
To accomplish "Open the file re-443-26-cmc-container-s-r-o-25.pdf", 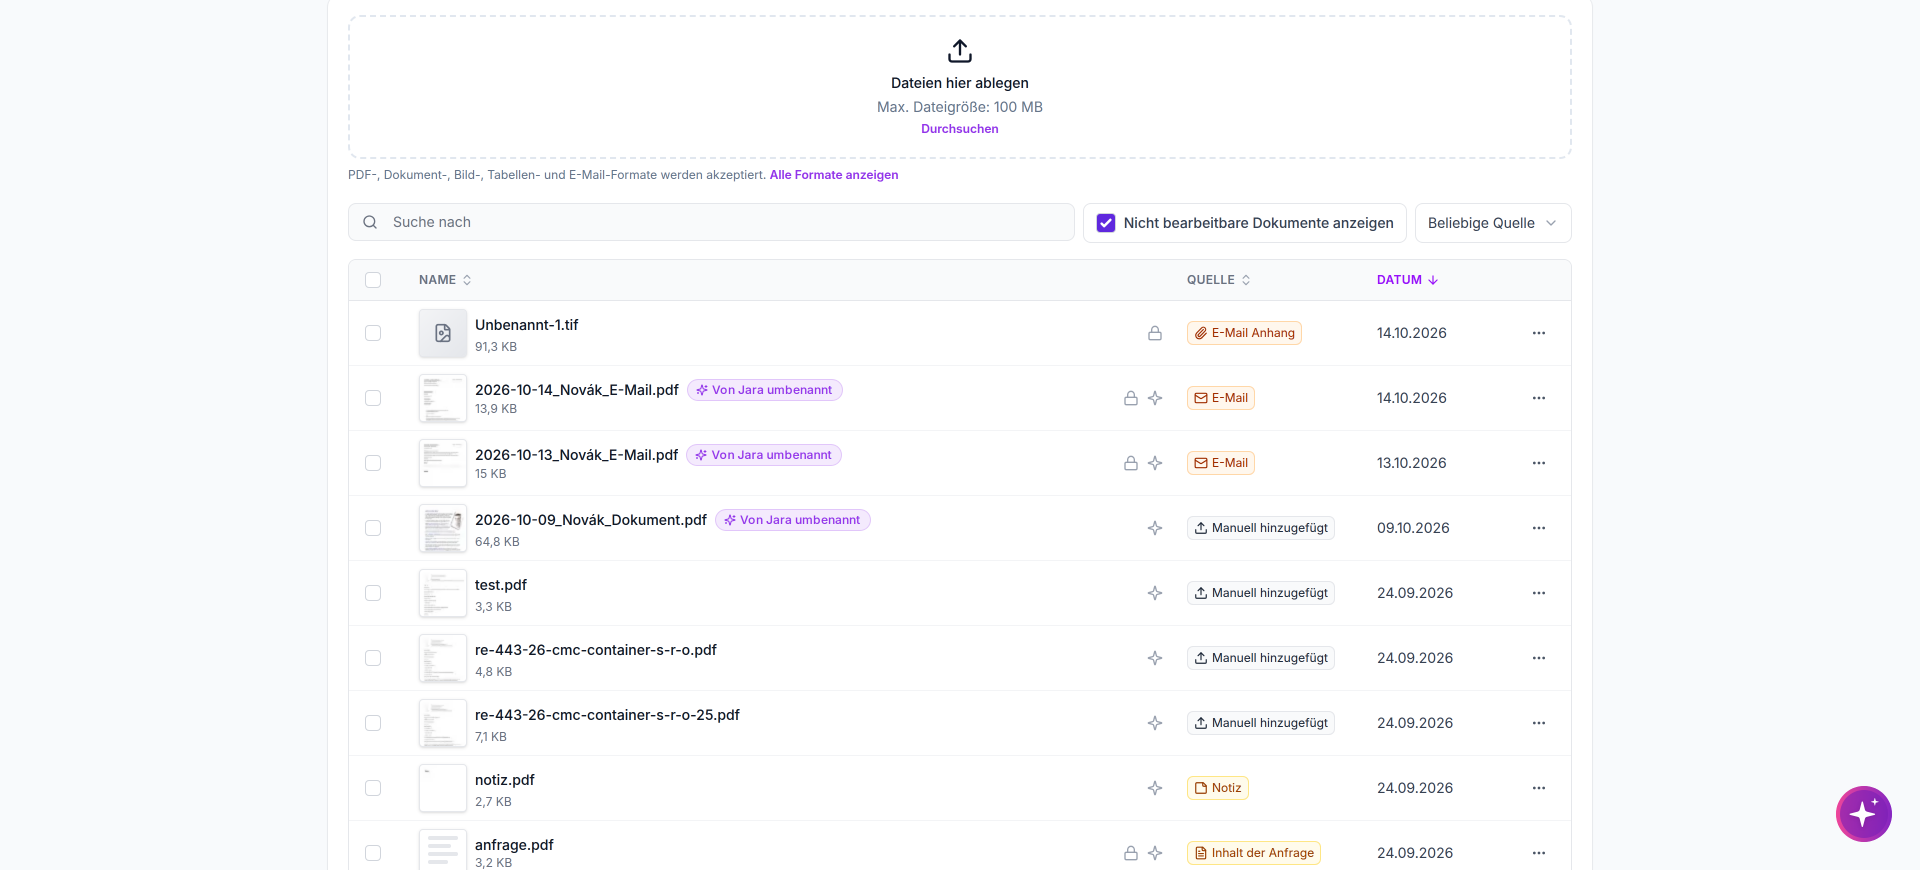I will [x=607, y=715].
